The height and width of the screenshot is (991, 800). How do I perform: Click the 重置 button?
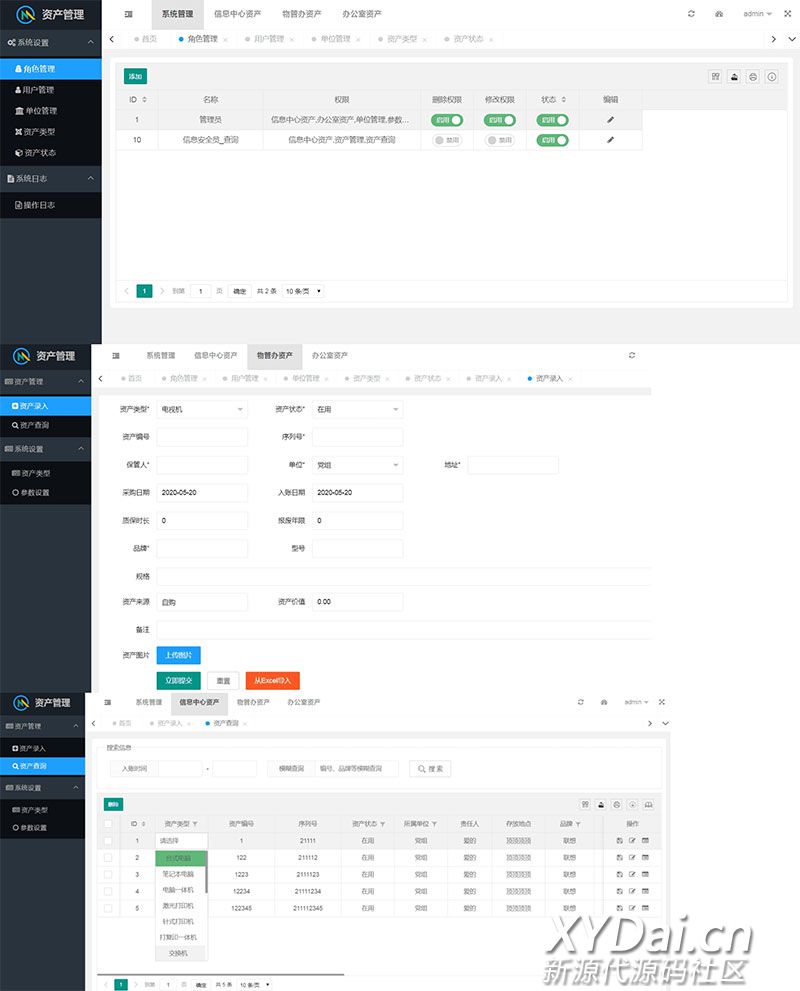click(223, 681)
